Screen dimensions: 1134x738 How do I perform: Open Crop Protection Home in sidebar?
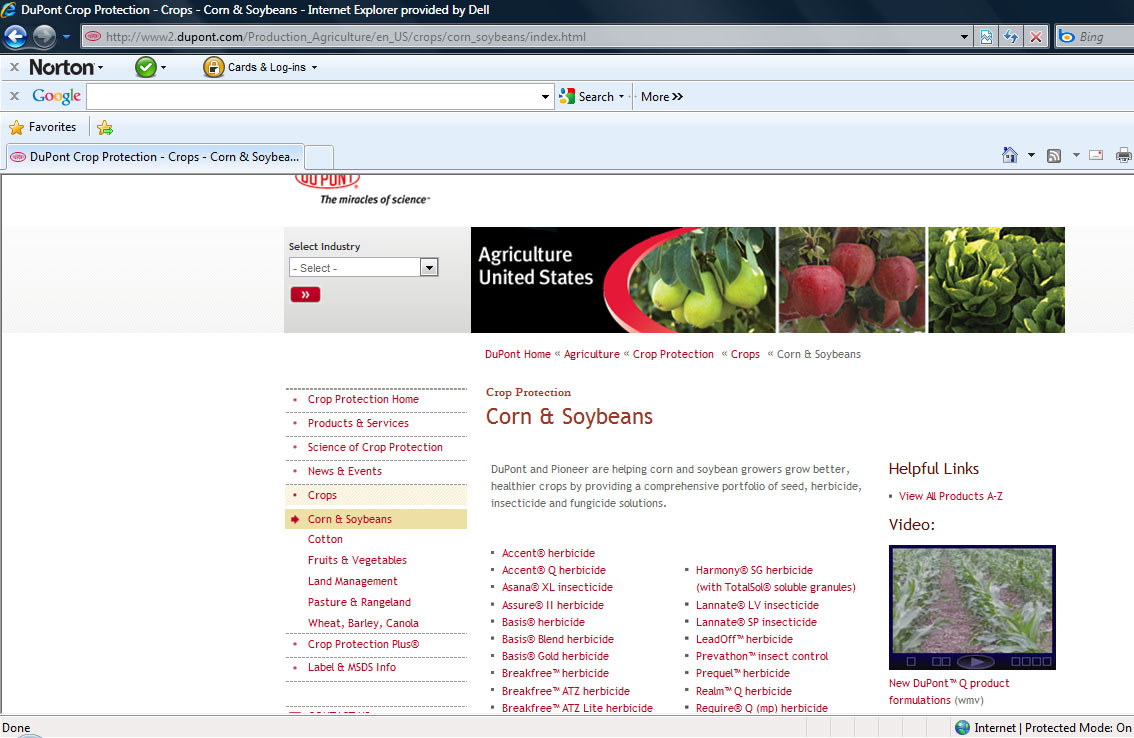pyautogui.click(x=363, y=399)
